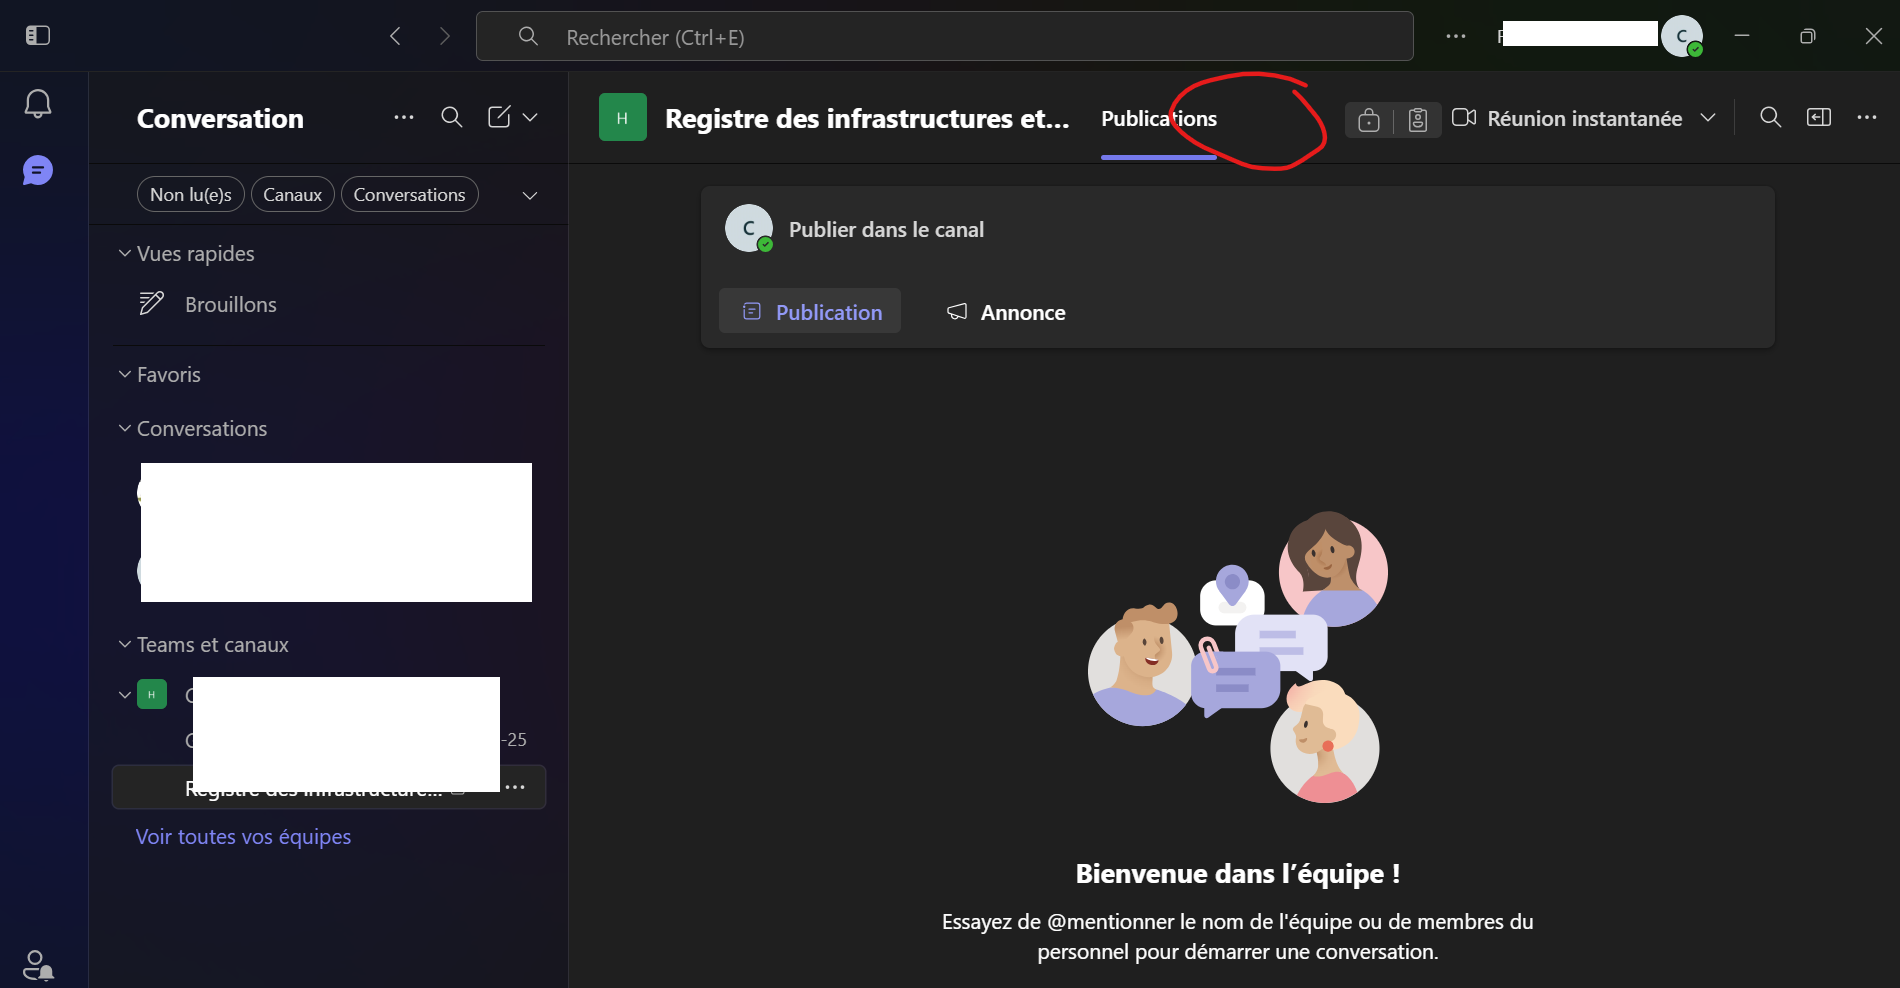Image resolution: width=1900 pixels, height=988 pixels.
Task: Switch to the Publications tab
Action: tap(1159, 119)
